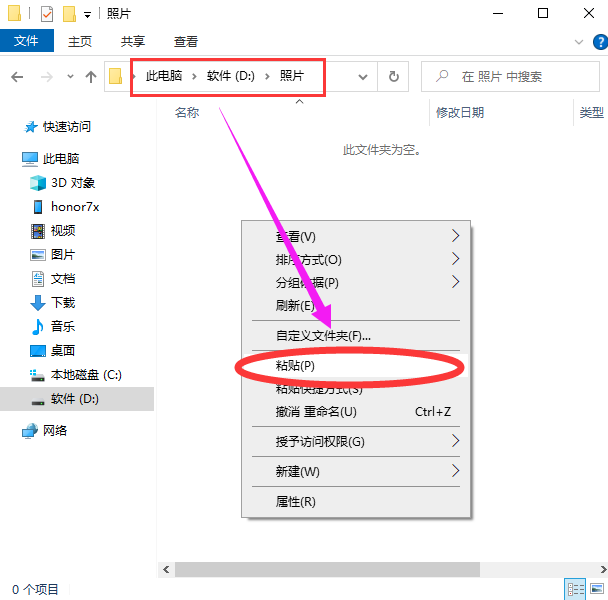This screenshot has height=600, width=608.
Task: Click 此电脑 in the address breadcrumb
Action: [x=164, y=76]
